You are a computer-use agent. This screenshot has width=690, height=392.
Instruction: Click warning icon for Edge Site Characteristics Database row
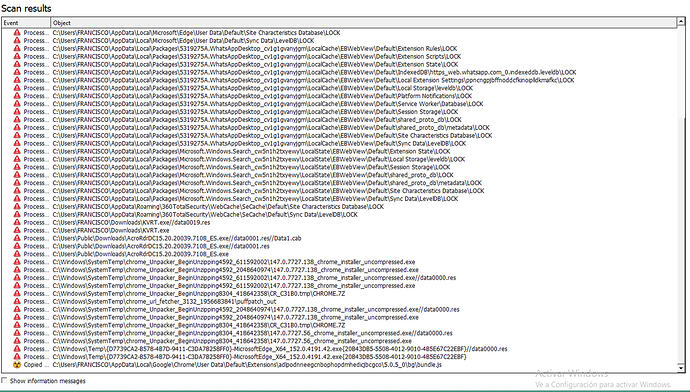point(17,33)
